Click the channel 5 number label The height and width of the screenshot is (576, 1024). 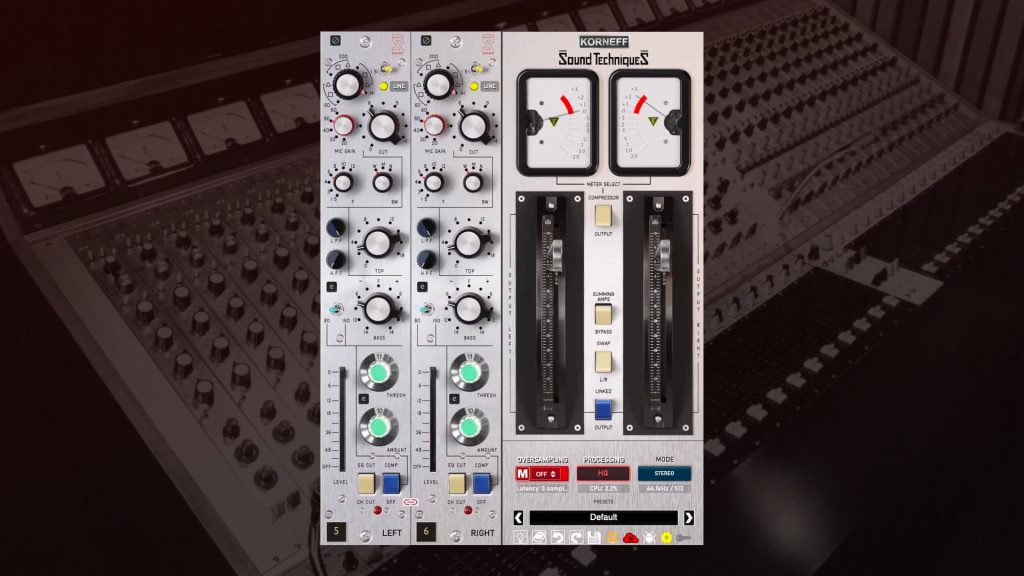pyautogui.click(x=336, y=532)
